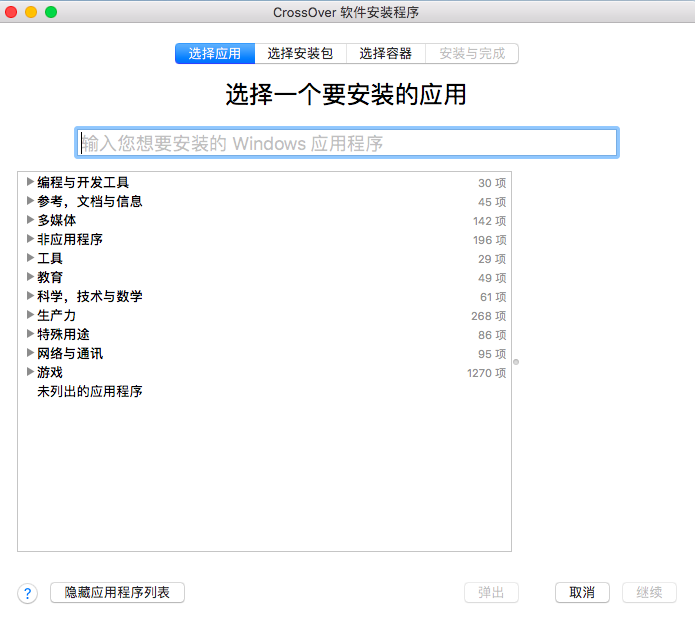
Task: Click the help question mark icon
Action: coord(27,593)
